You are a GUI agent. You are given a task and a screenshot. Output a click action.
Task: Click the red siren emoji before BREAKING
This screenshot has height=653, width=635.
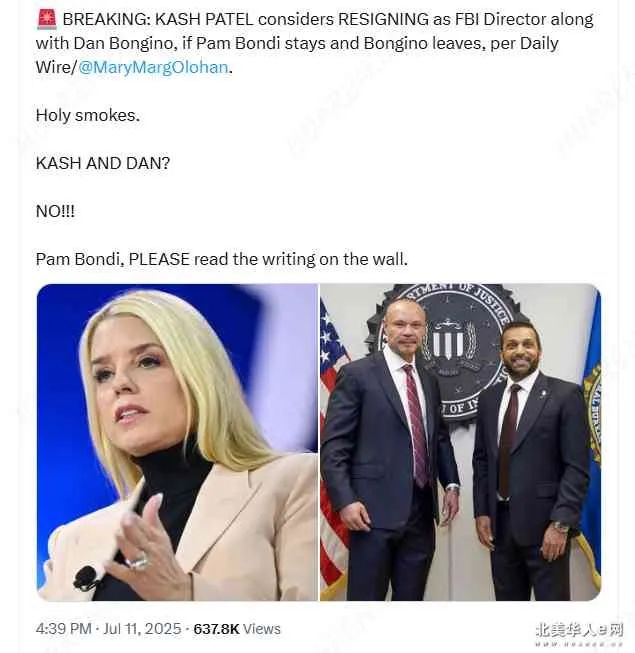coord(47,20)
